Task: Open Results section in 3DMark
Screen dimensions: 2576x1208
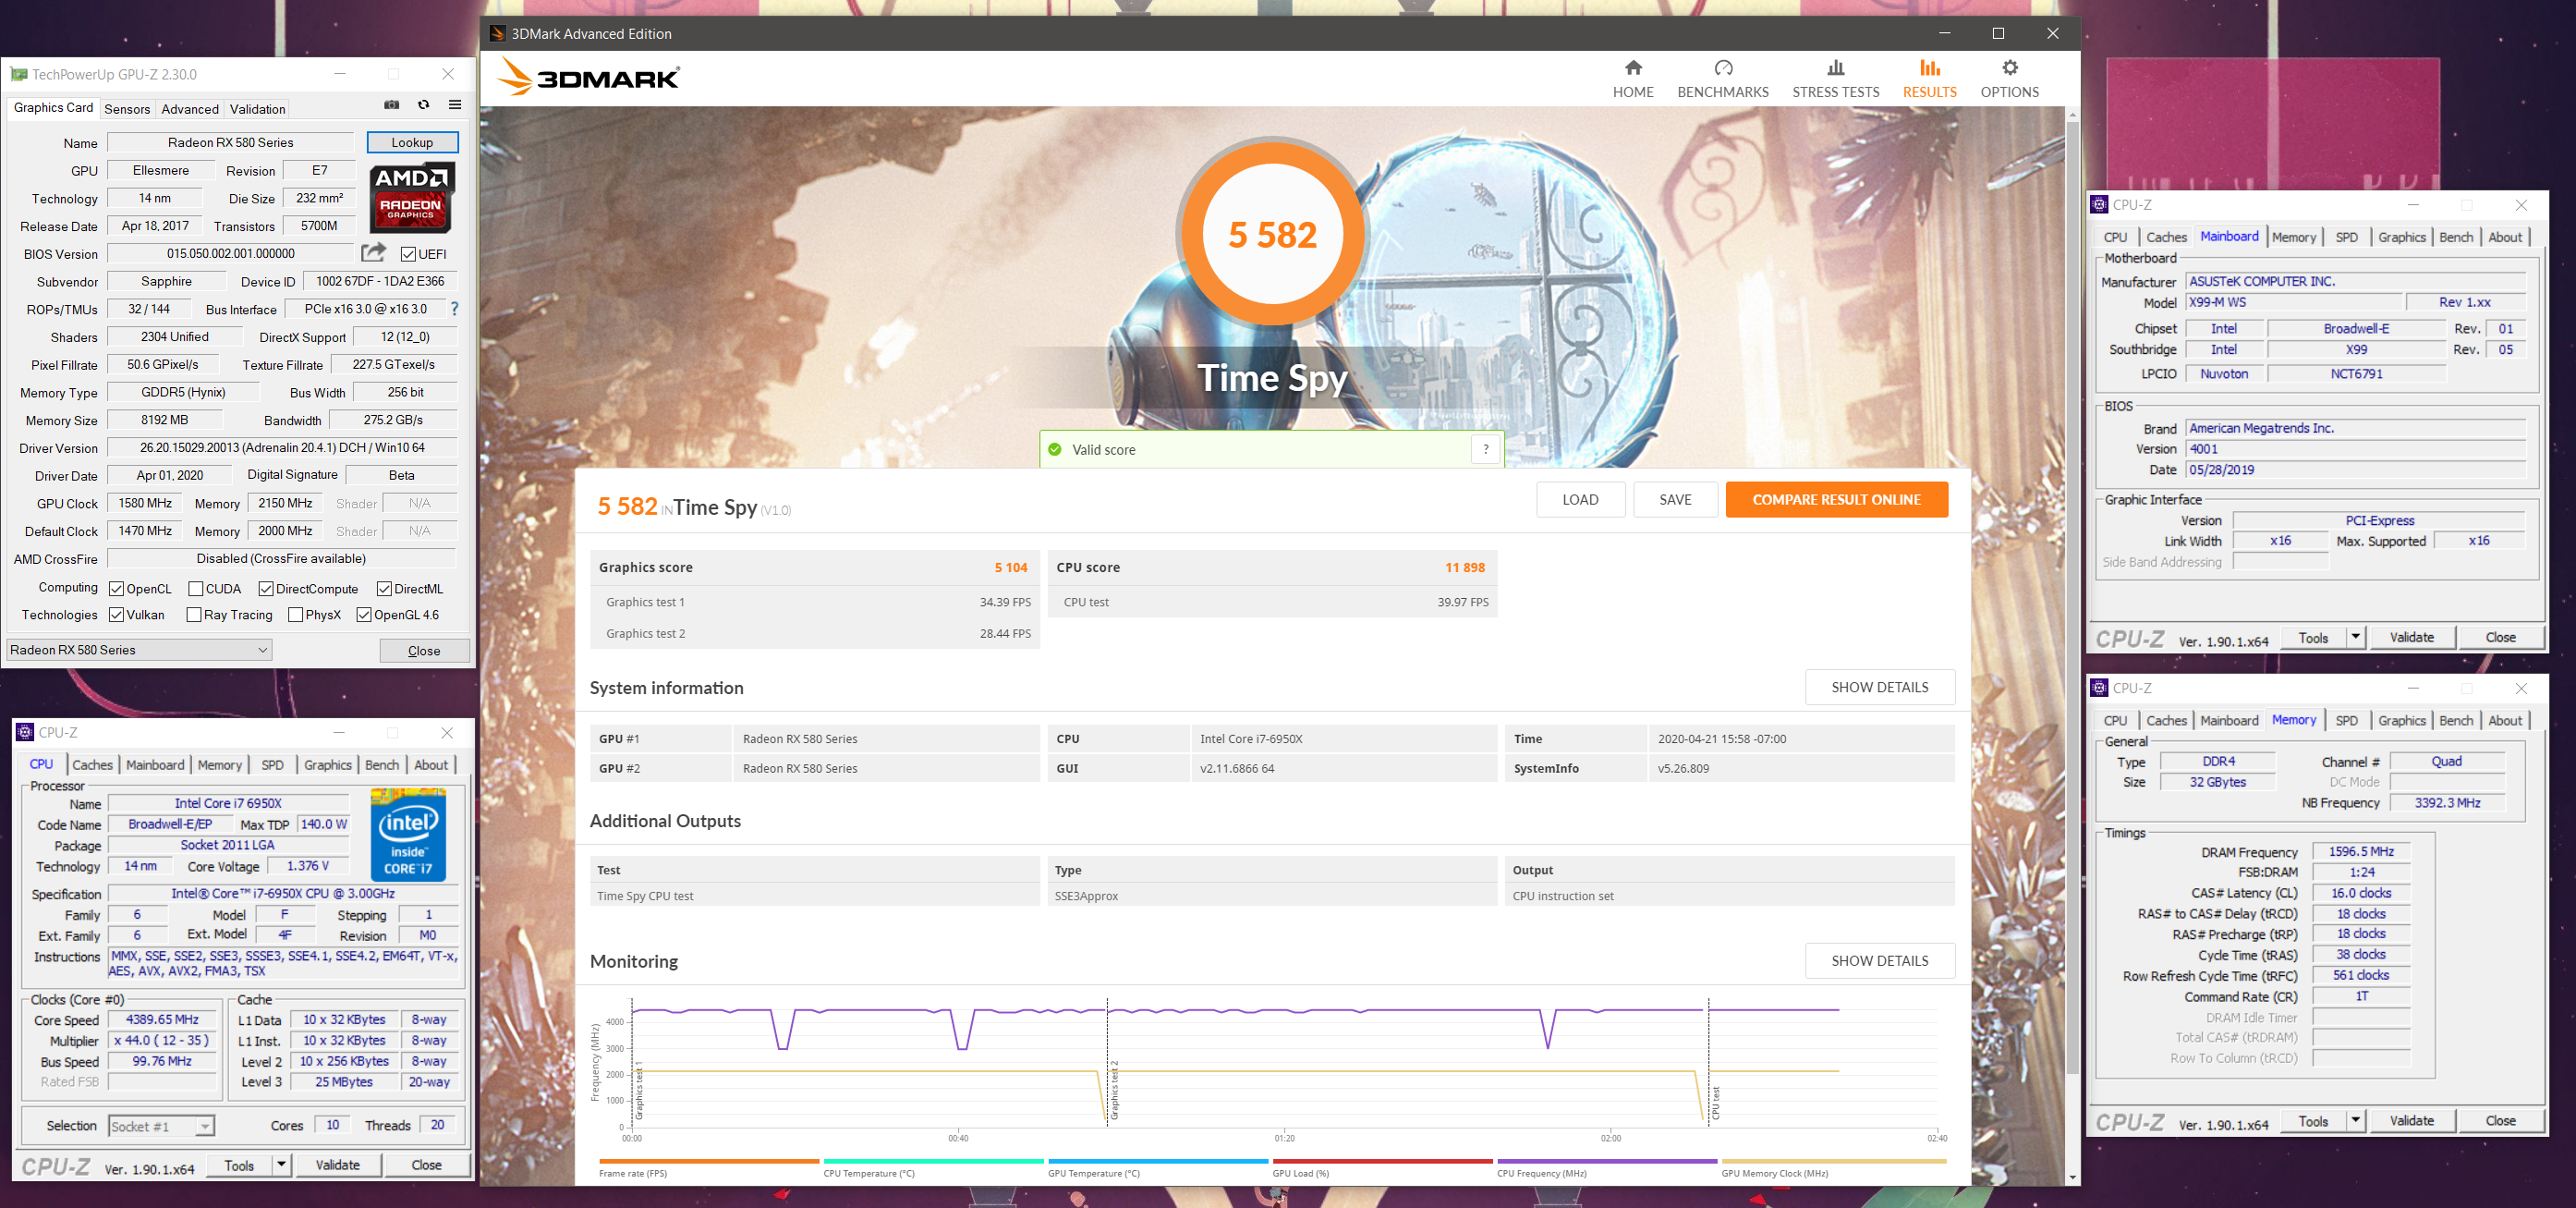Action: click(x=1929, y=79)
